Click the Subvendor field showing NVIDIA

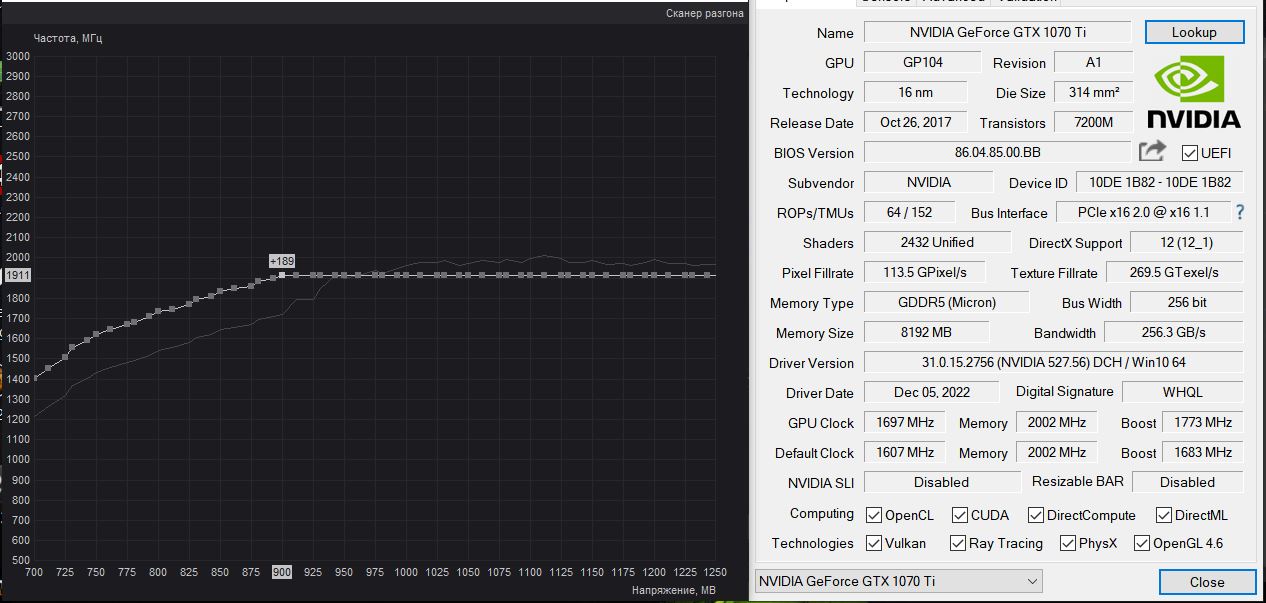point(928,182)
